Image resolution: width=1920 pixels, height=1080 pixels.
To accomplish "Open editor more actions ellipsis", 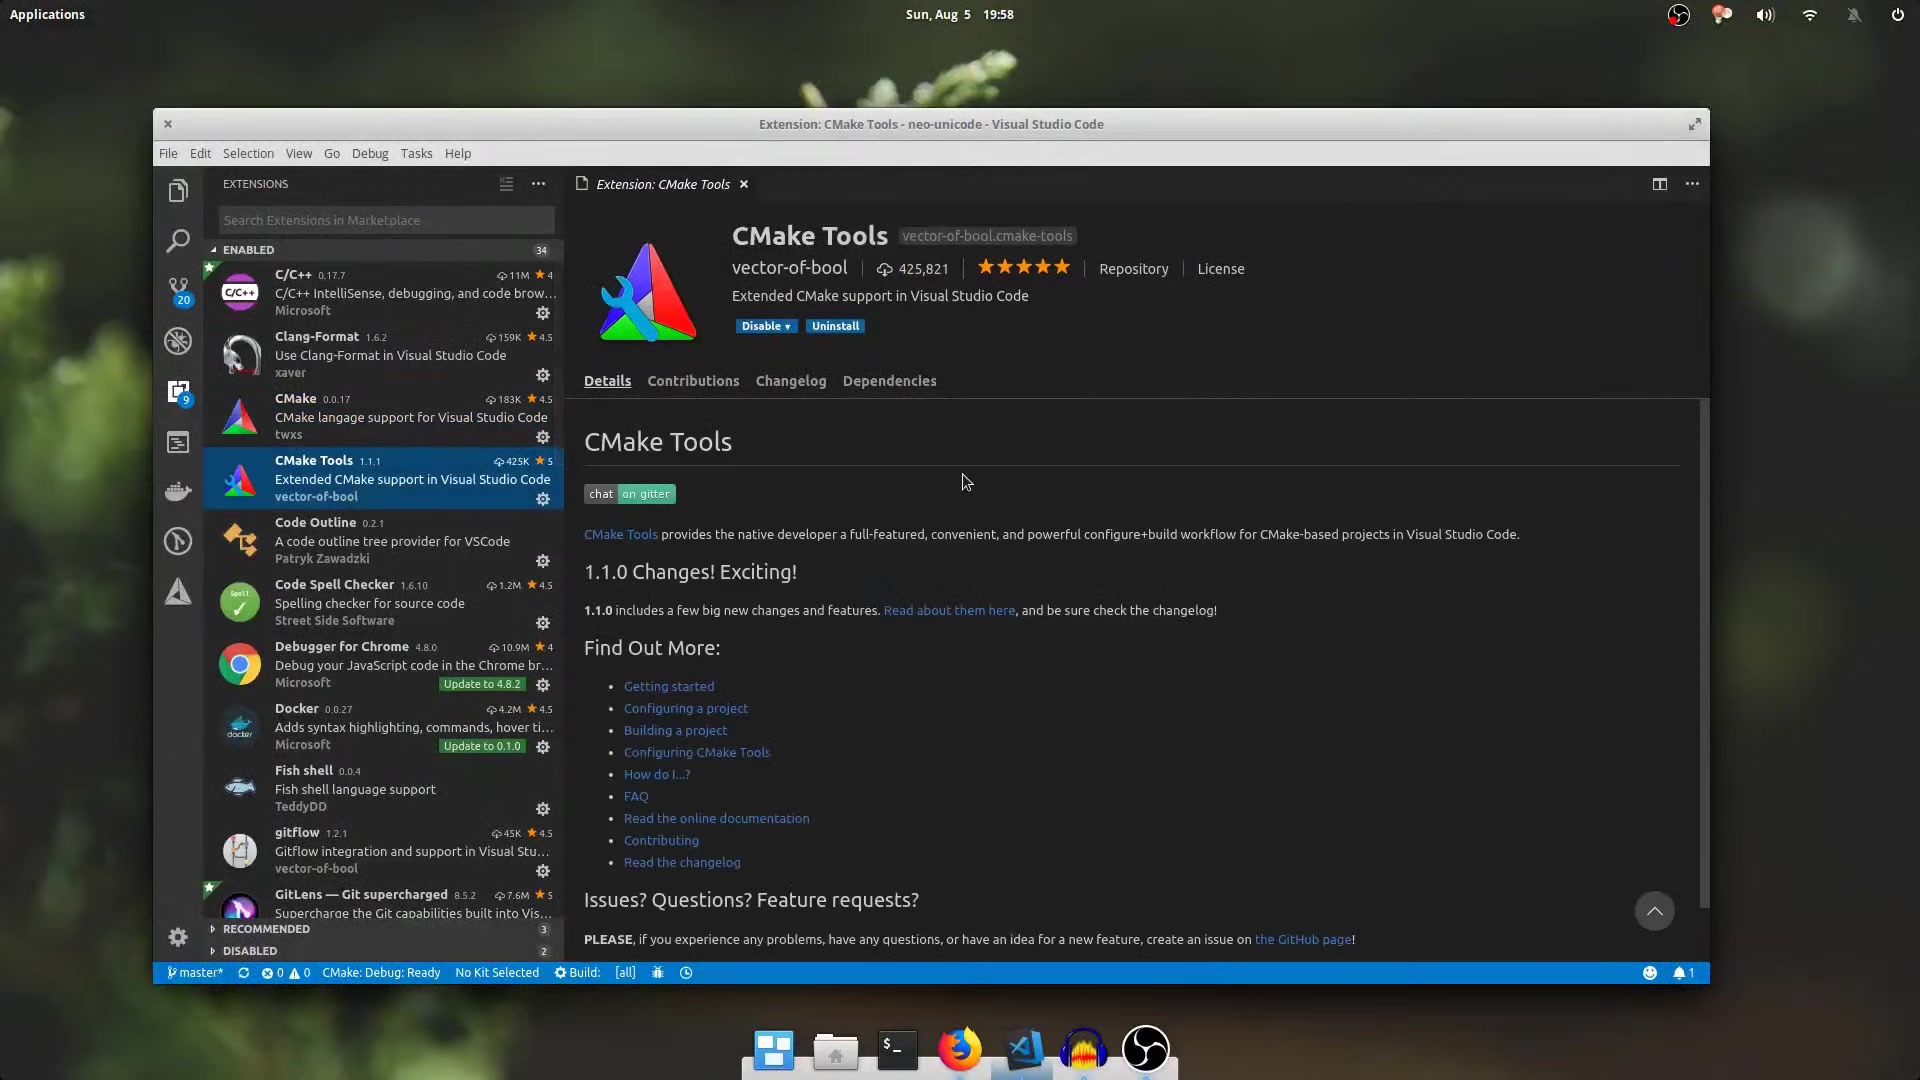I will pyautogui.click(x=1692, y=184).
